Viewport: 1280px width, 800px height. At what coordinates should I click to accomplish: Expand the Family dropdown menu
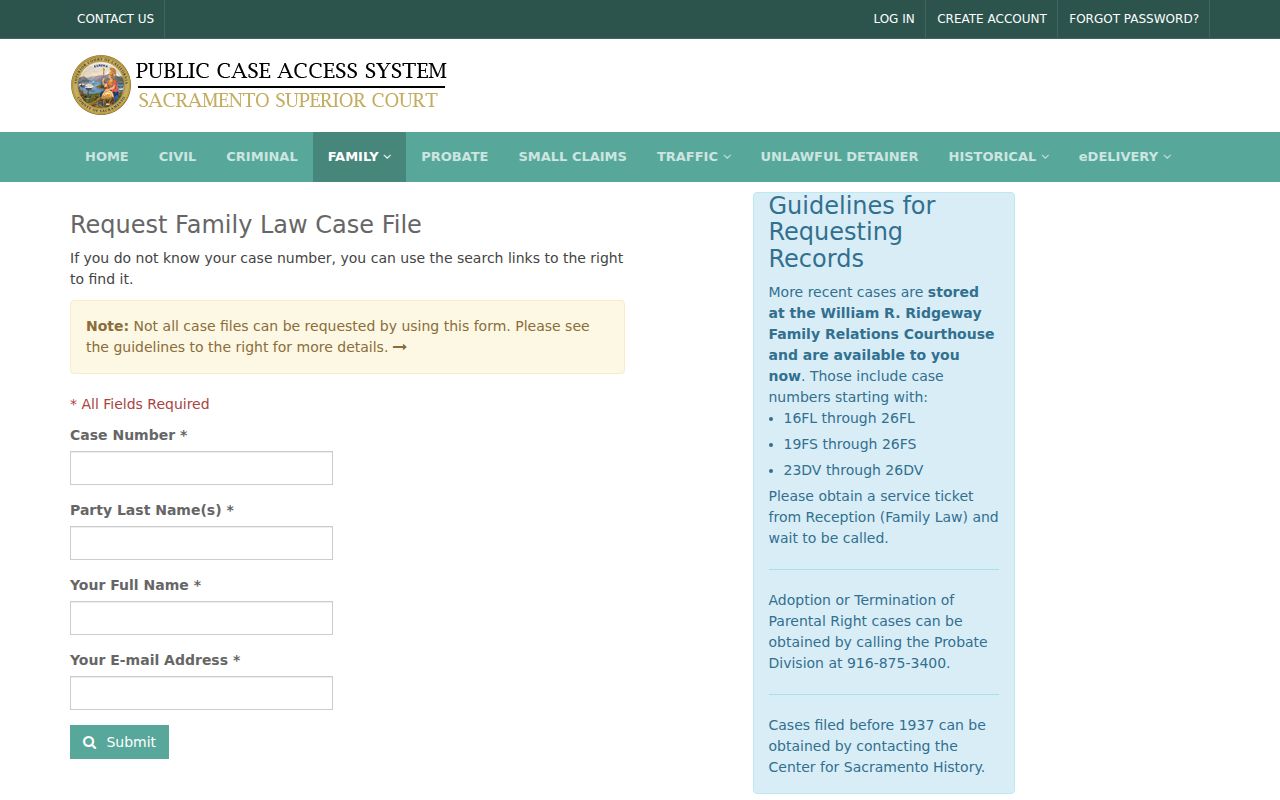point(359,157)
